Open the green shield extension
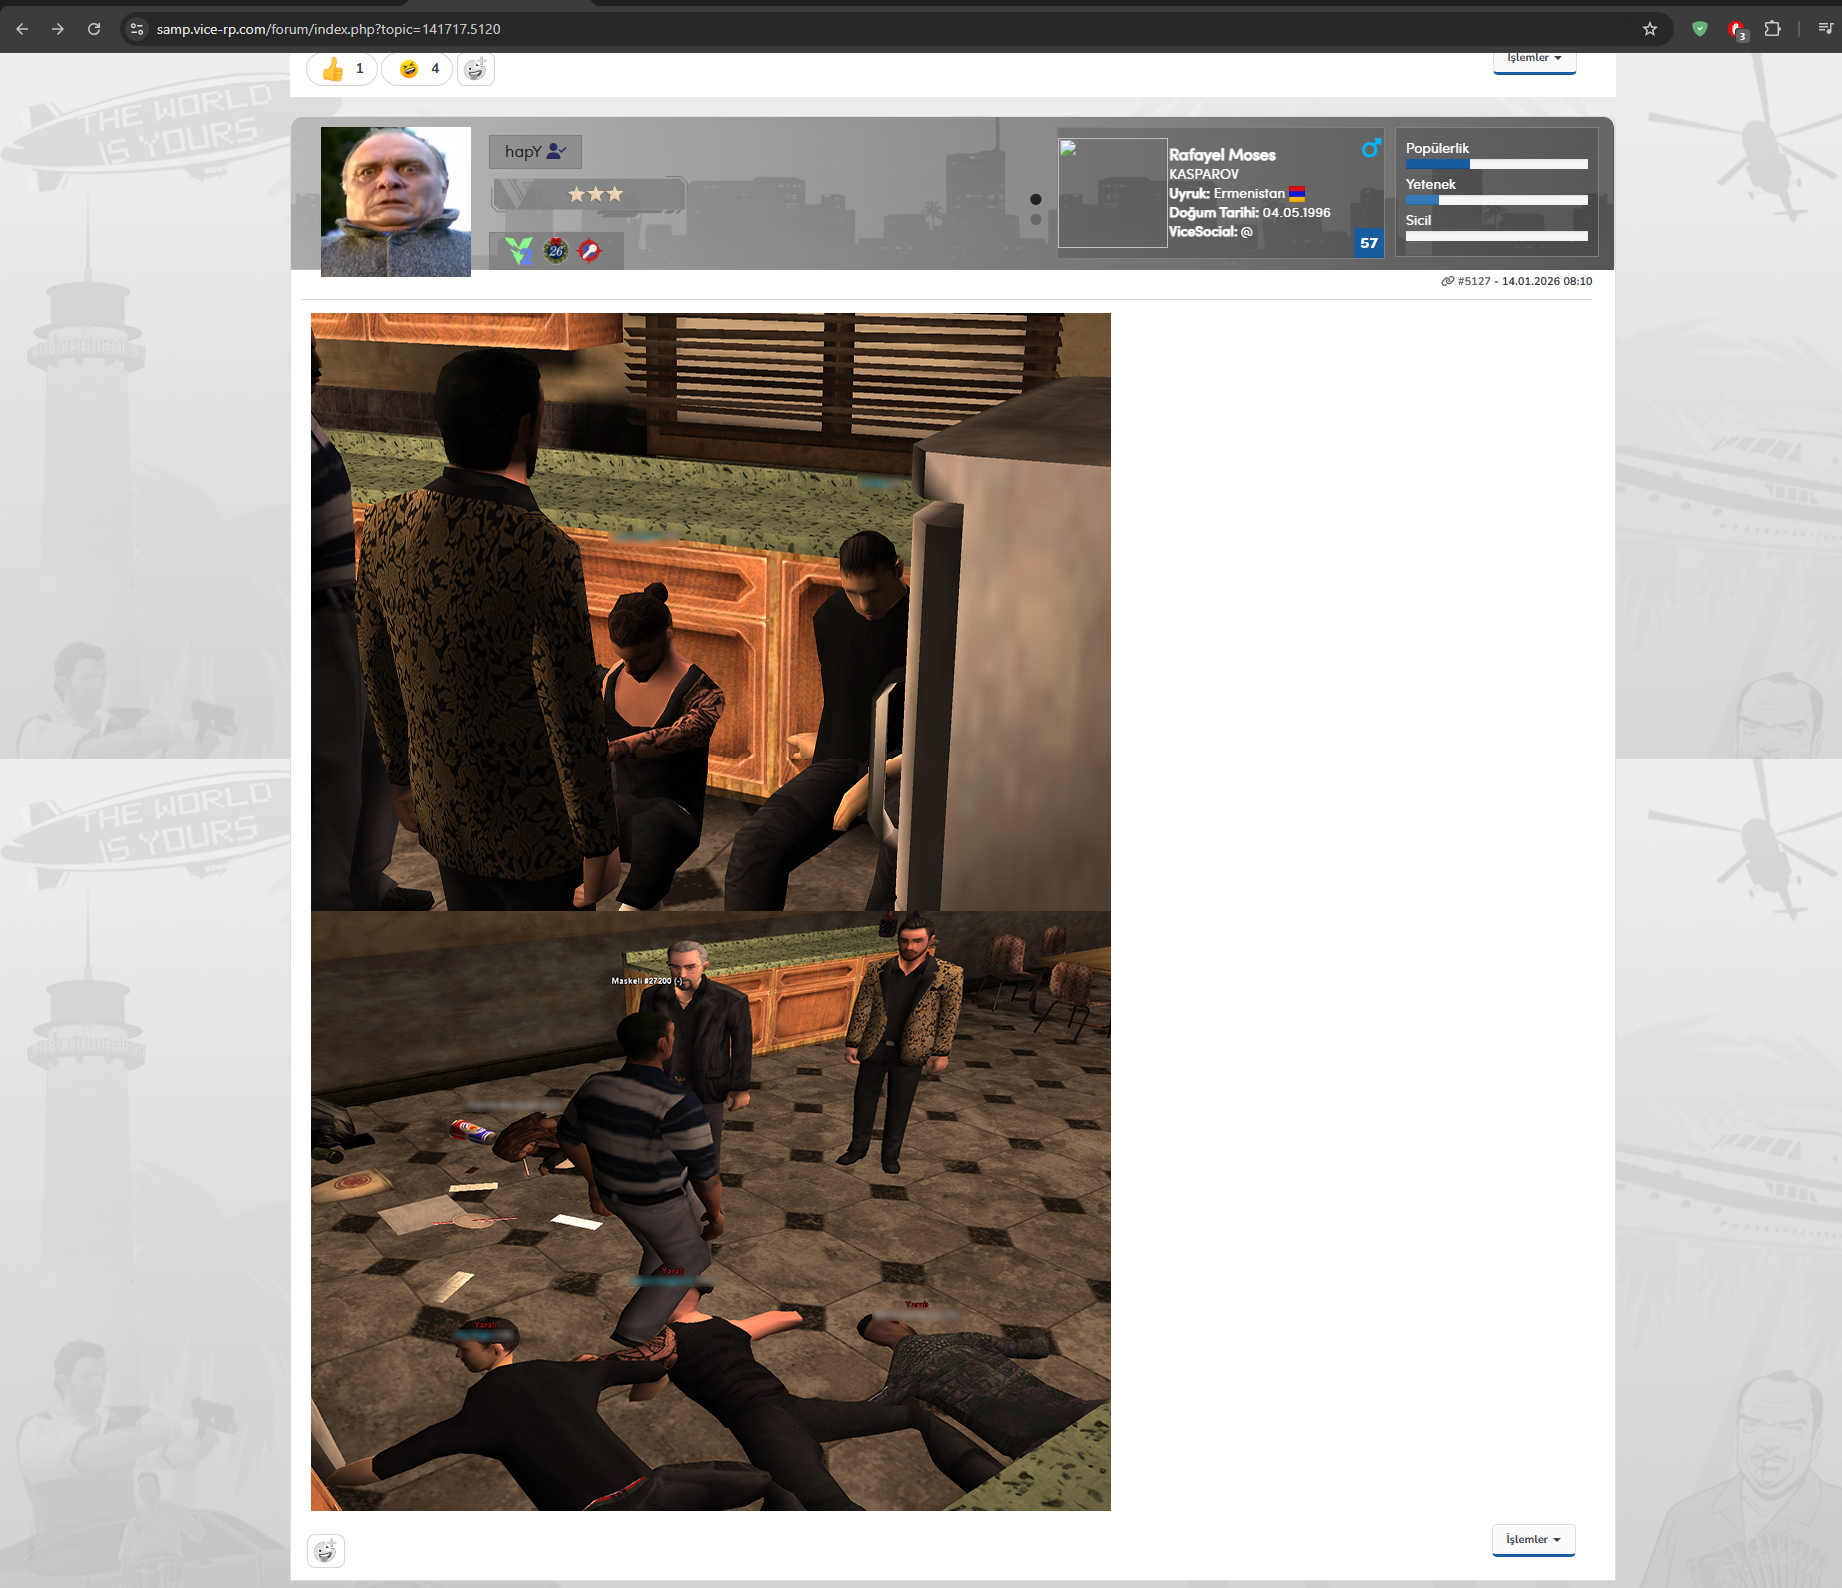Viewport: 1842px width, 1588px height. click(x=1700, y=29)
